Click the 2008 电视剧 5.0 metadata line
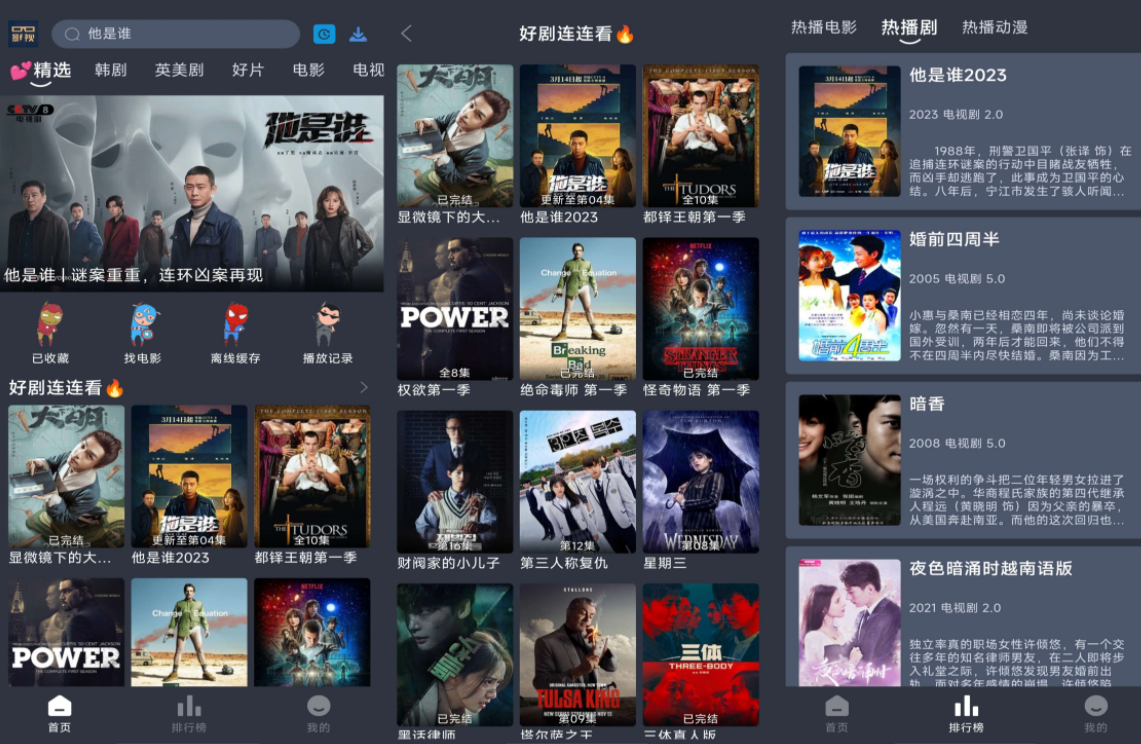Viewport: 1141px width, 744px height. point(957,443)
